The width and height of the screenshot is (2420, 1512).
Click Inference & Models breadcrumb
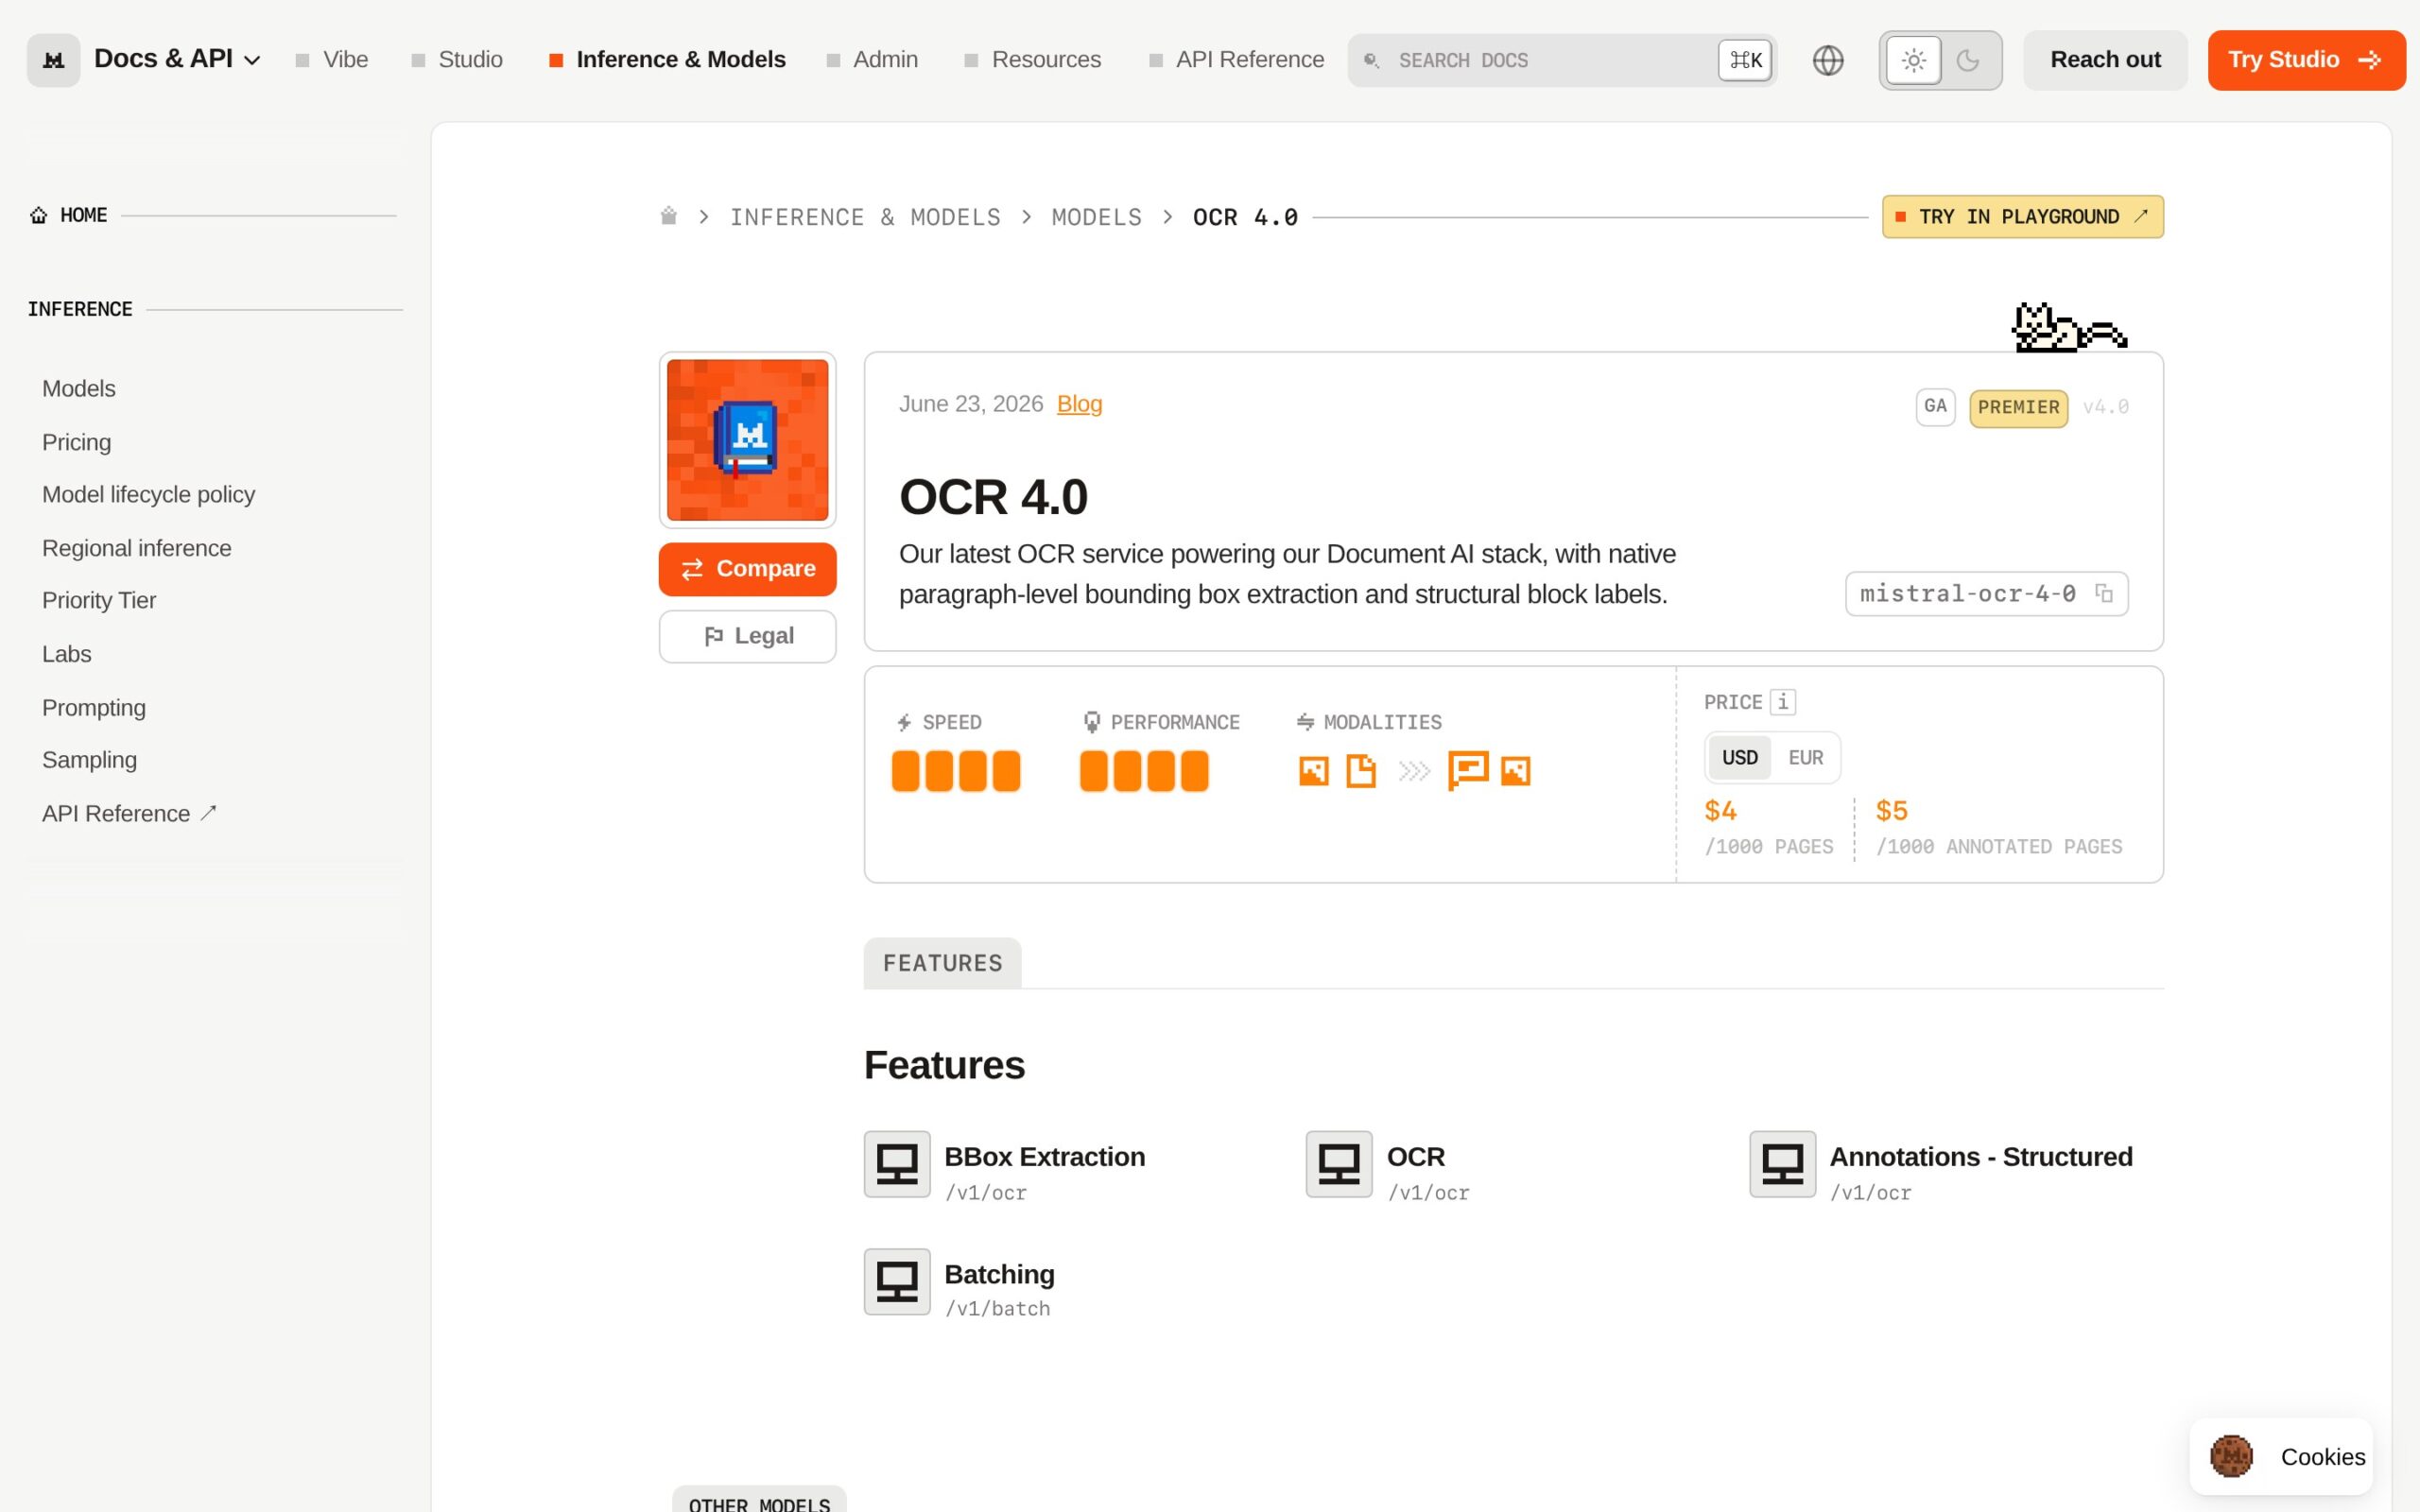tap(865, 217)
